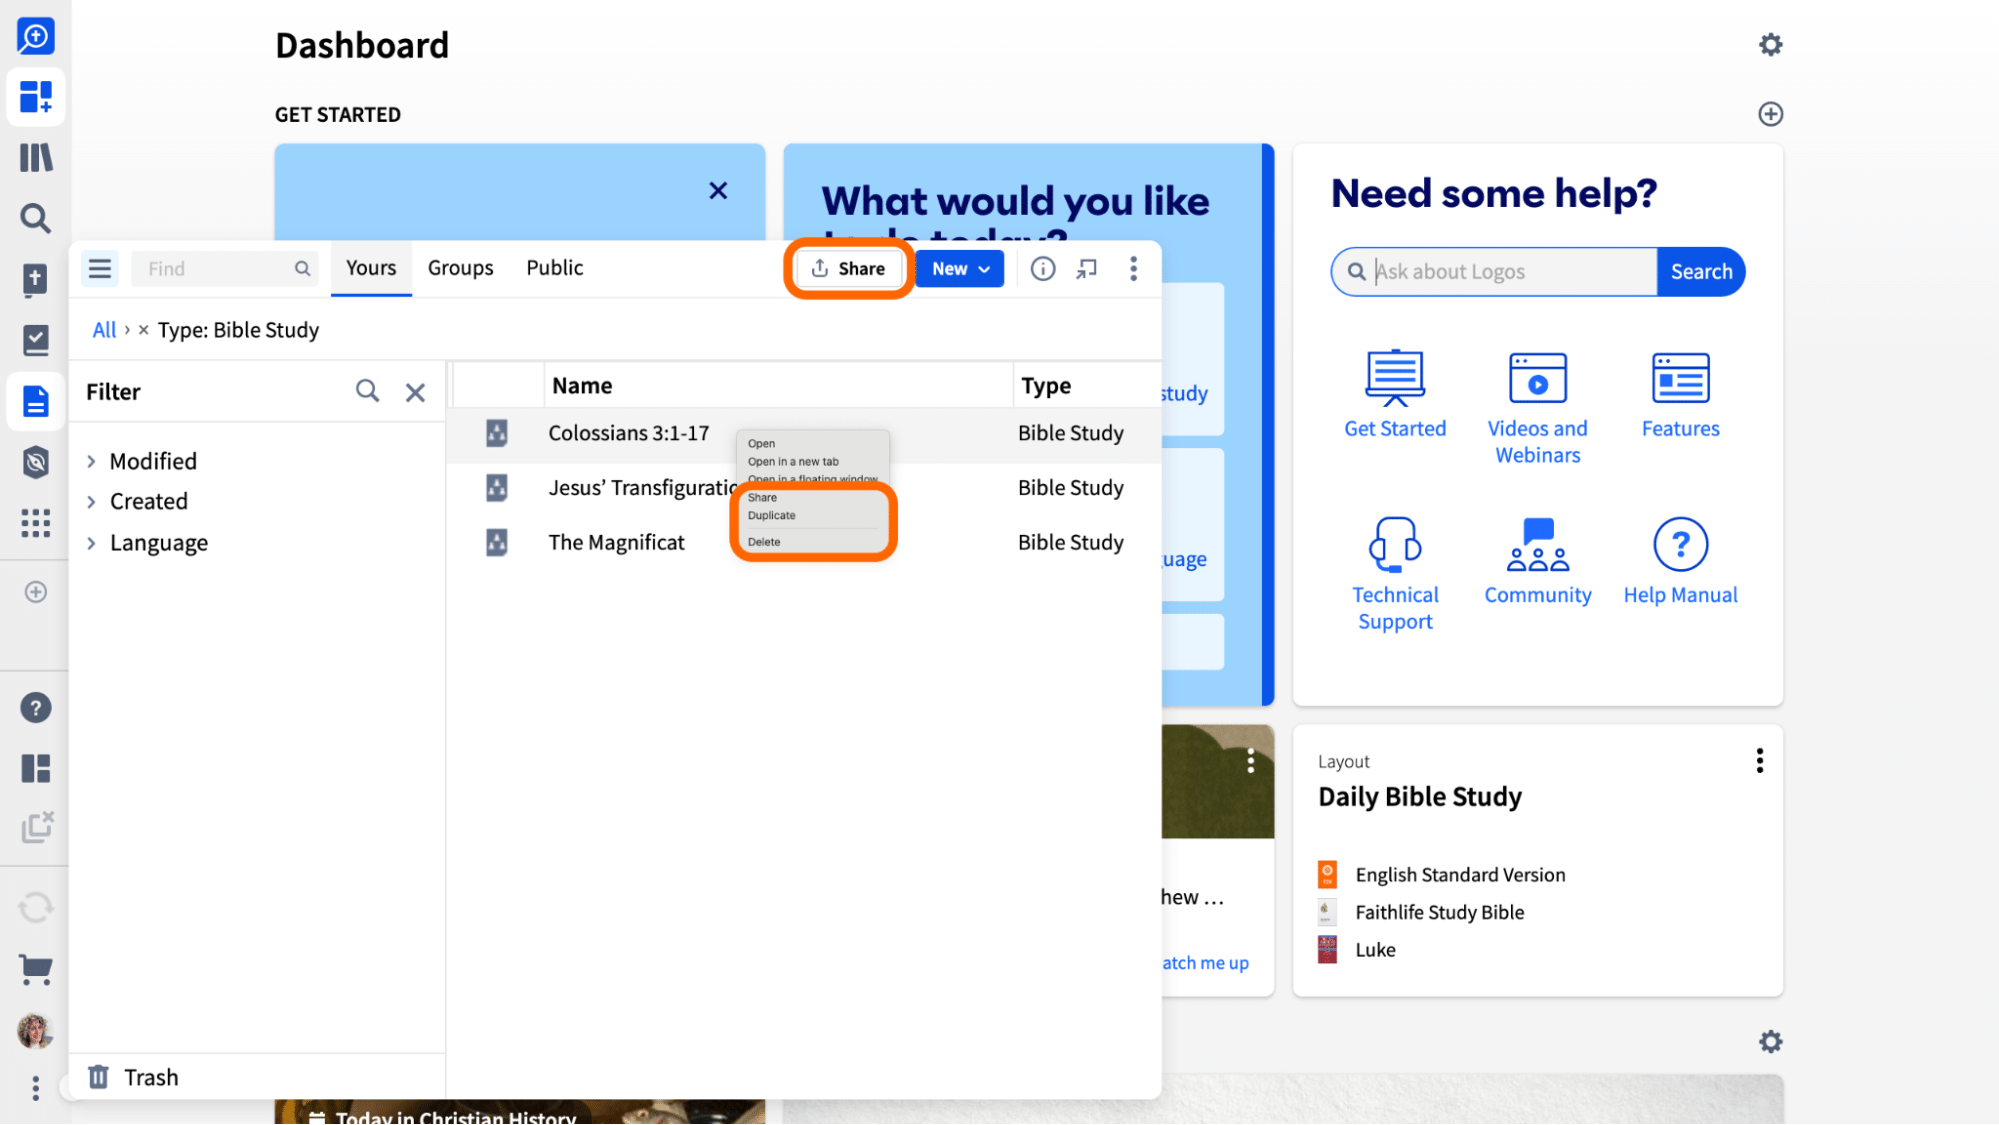The width and height of the screenshot is (1999, 1125).
Task: Click the gear icon below the layout card
Action: coord(1770,1042)
